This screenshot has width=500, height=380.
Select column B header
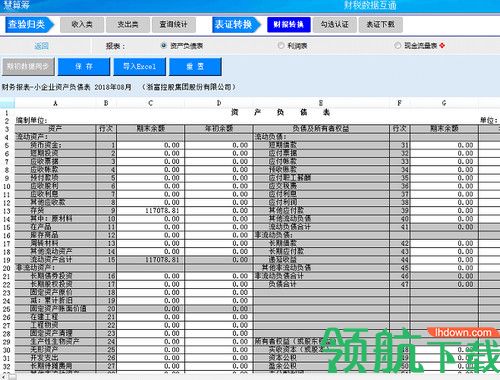point(106,103)
